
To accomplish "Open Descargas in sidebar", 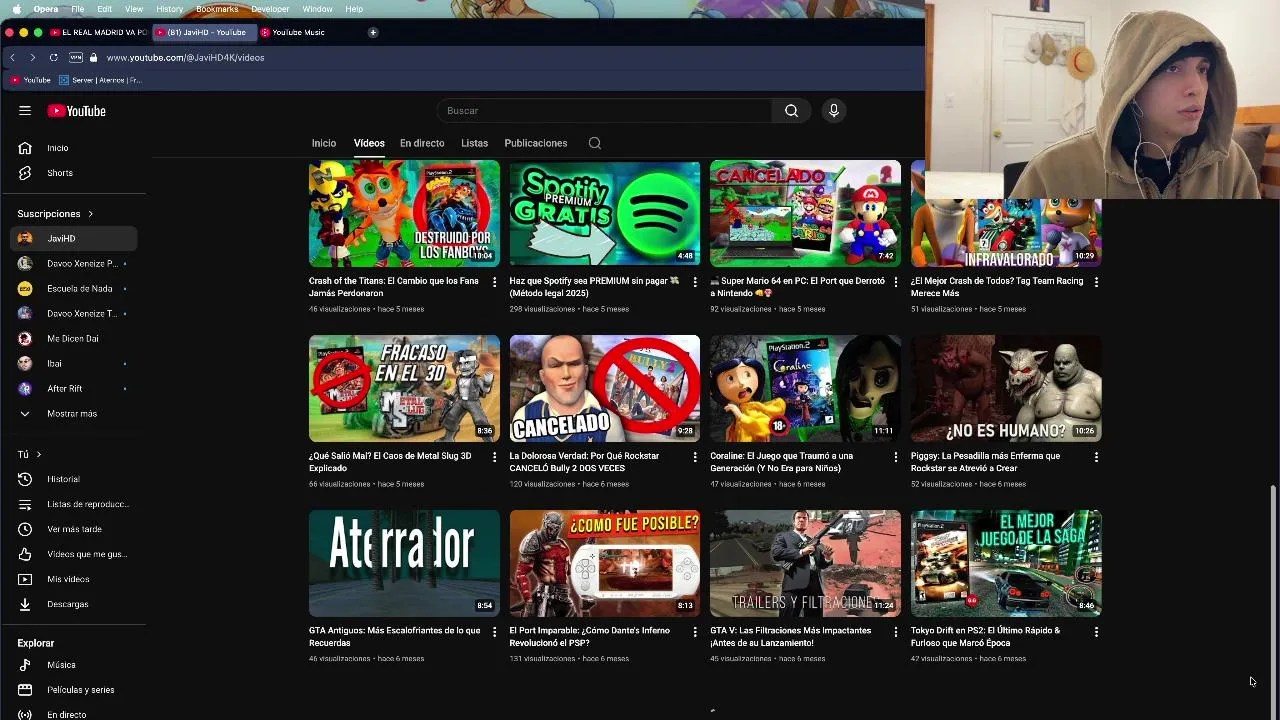I will coord(74,604).
